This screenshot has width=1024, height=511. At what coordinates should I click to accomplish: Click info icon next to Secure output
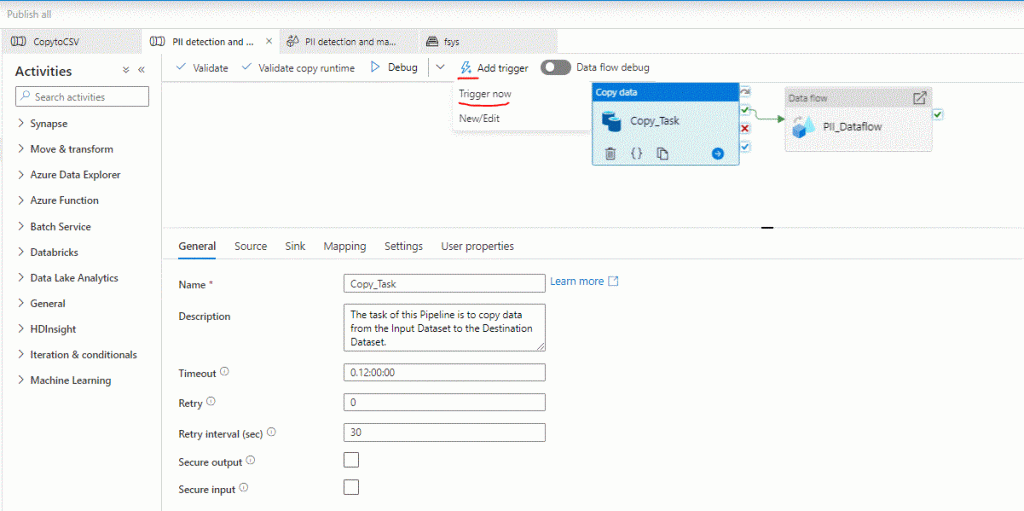click(250, 461)
